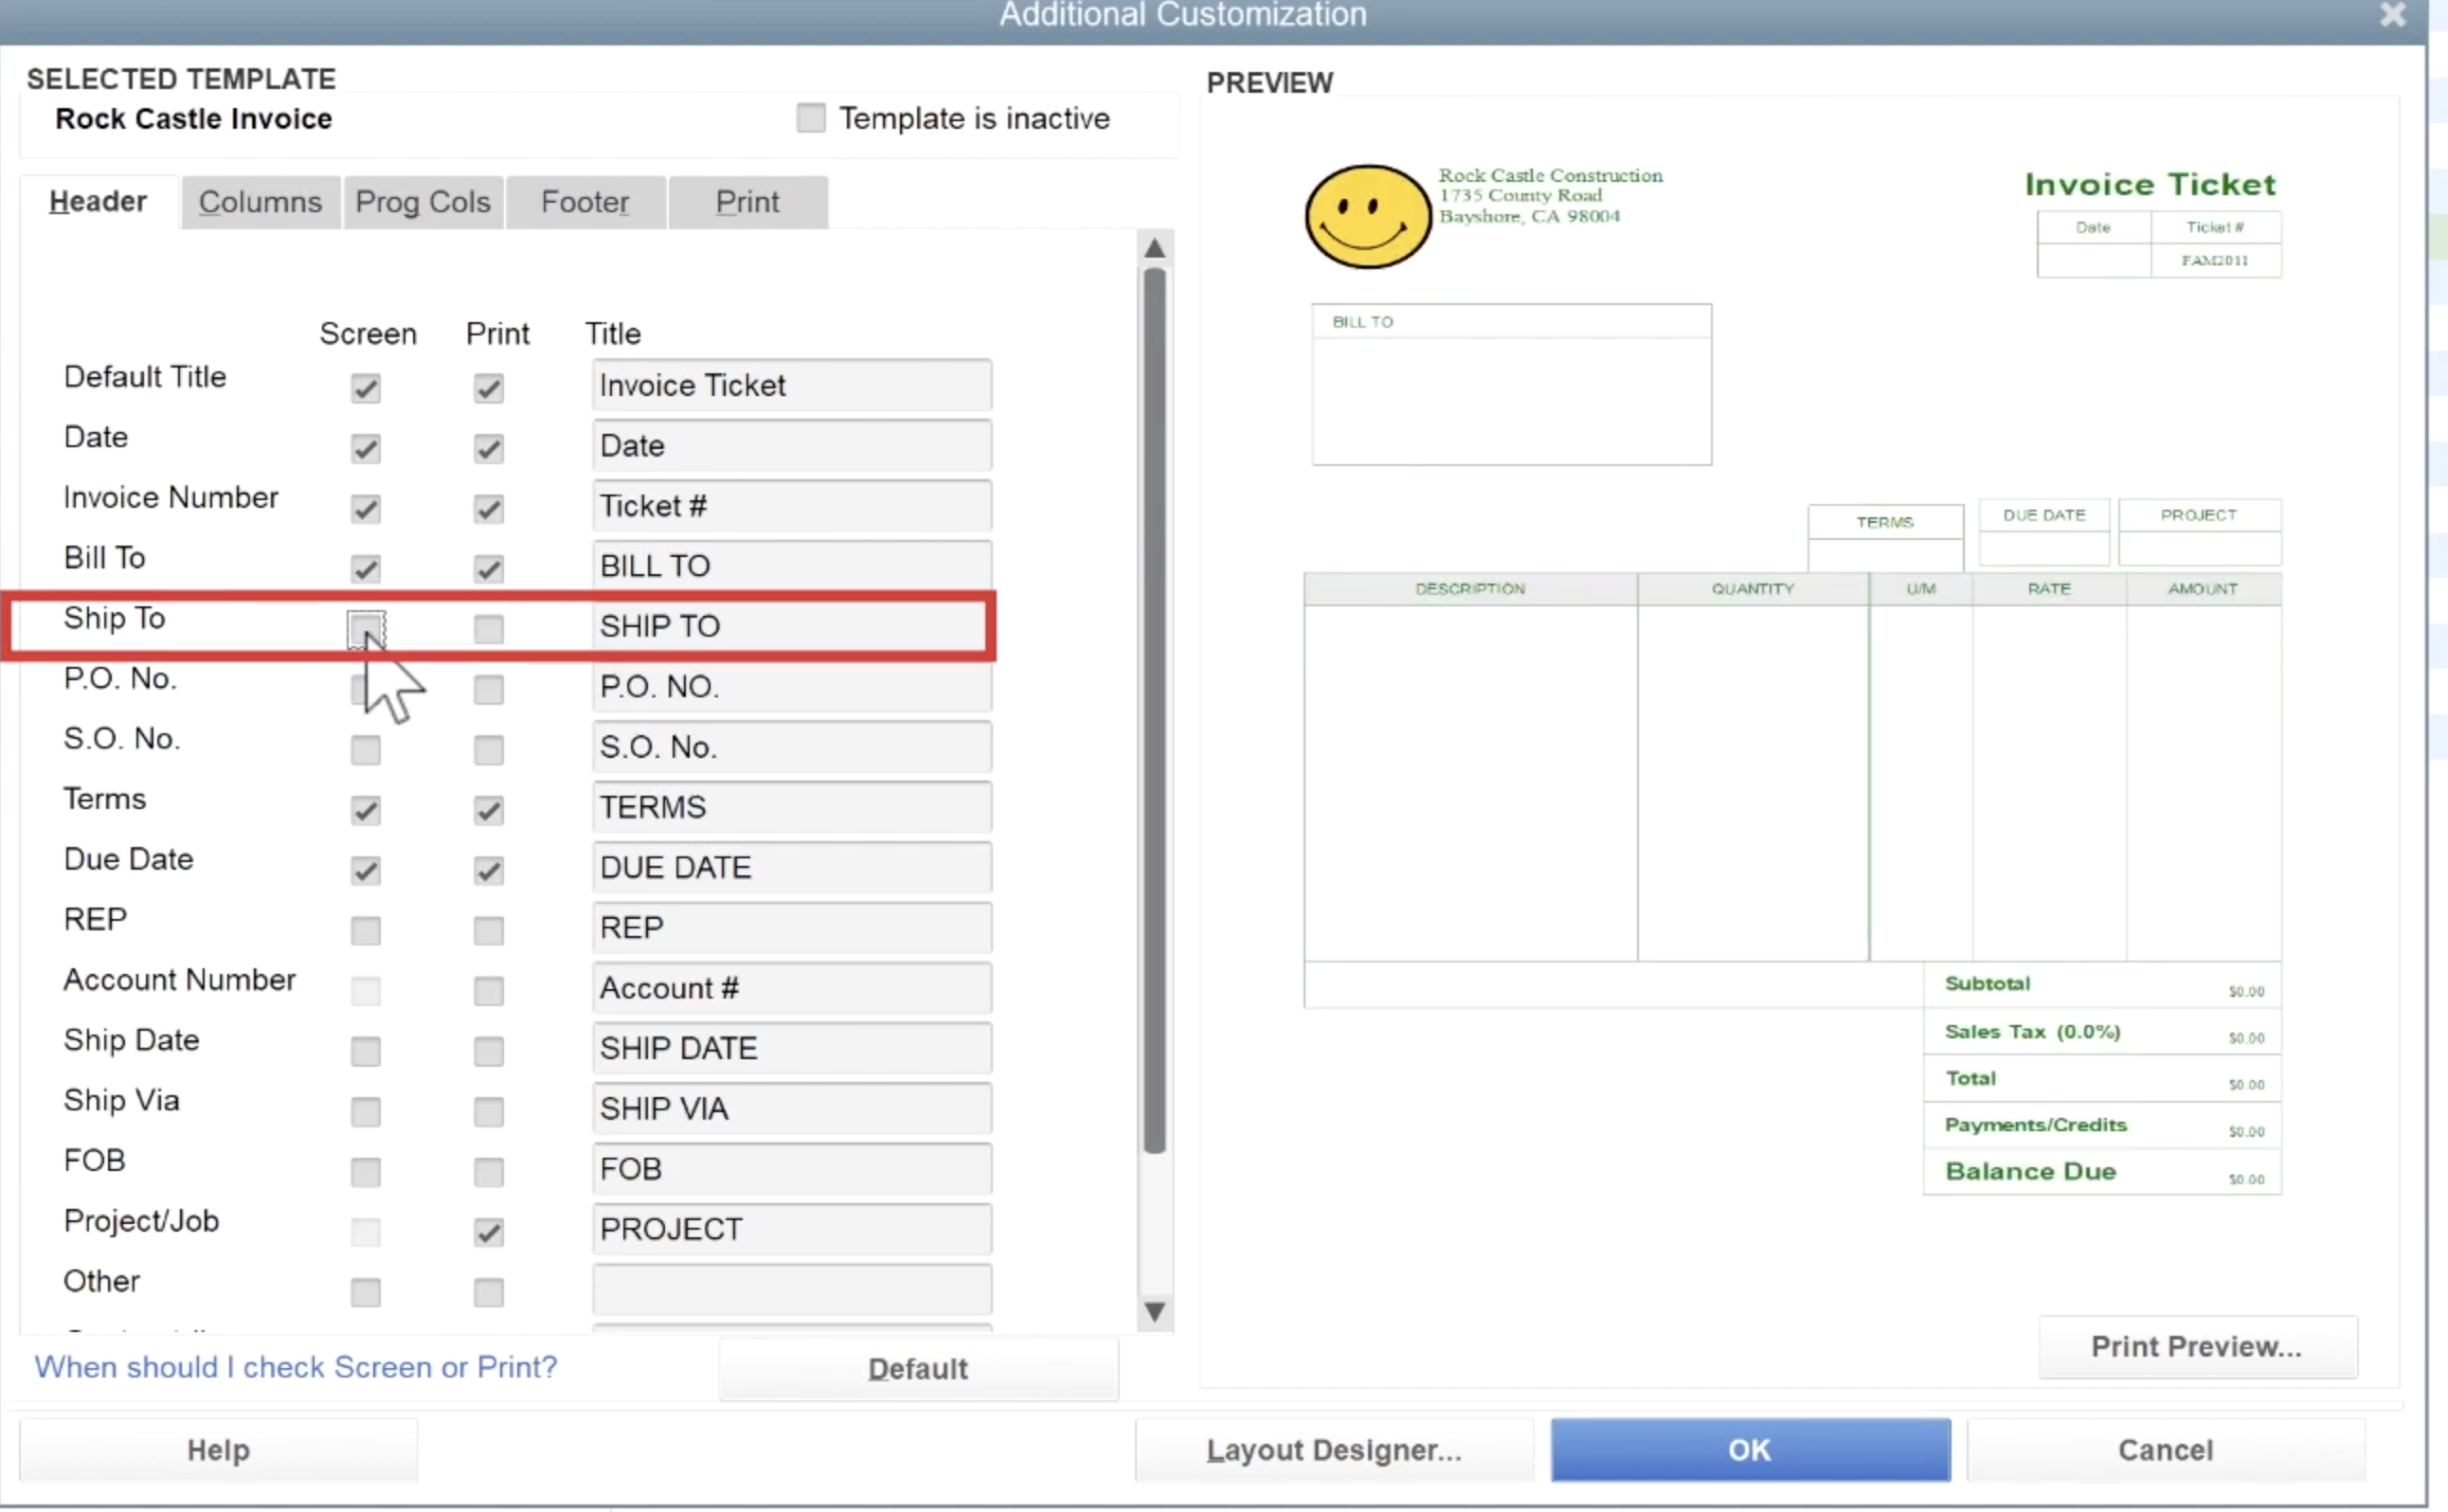Enable Screen checkbox for REP
The image size is (2448, 1512).
pos(366,931)
